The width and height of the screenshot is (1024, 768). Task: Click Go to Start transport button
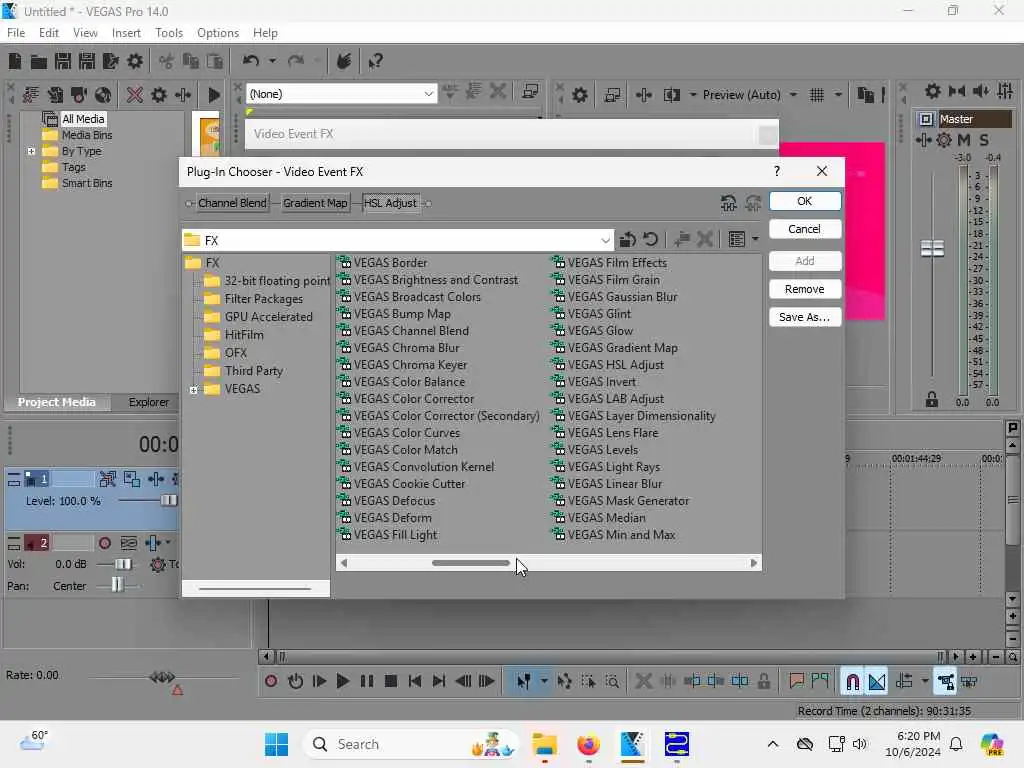coord(415,682)
